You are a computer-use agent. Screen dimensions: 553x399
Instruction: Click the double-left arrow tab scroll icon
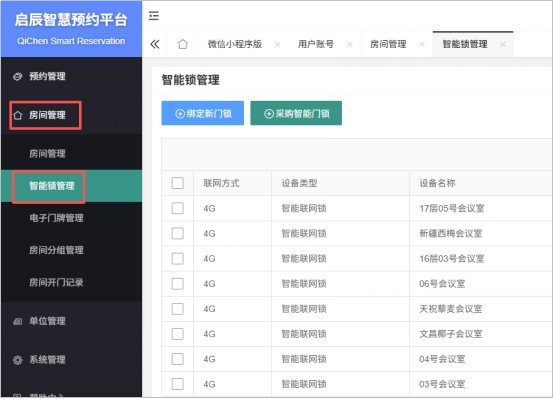point(155,44)
